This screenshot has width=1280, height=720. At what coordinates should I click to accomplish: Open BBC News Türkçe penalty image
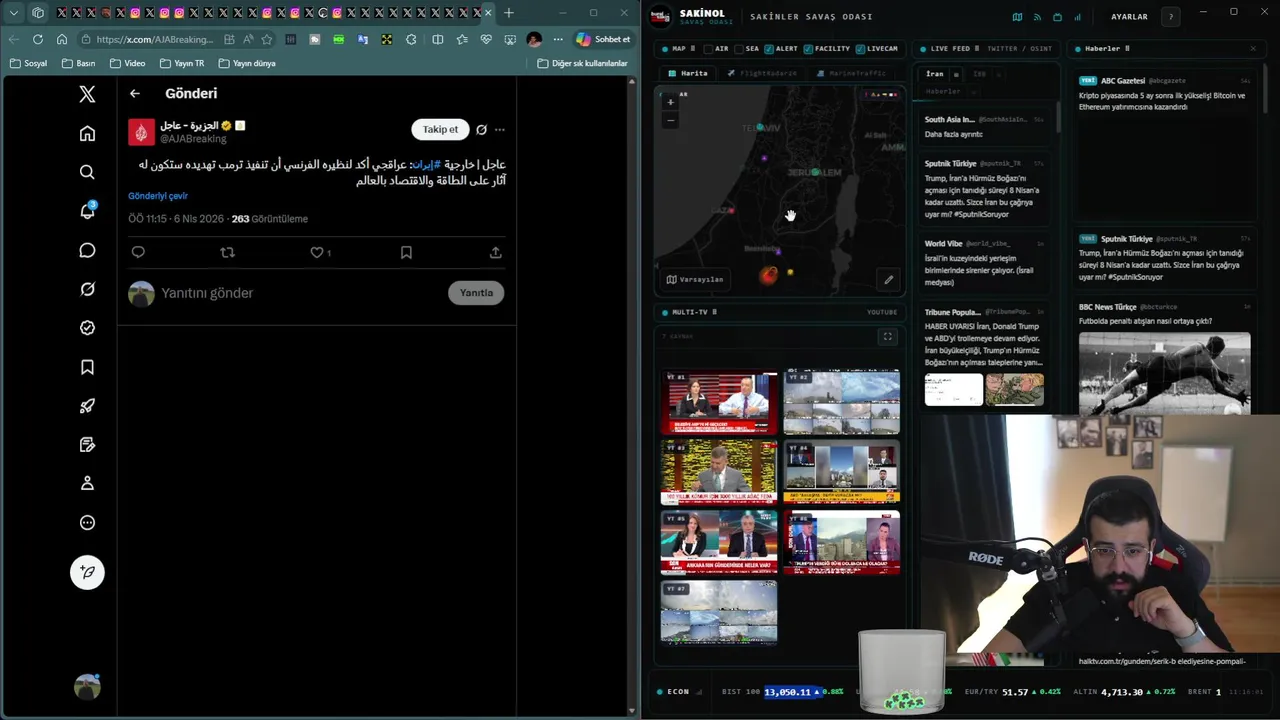tap(1164, 372)
